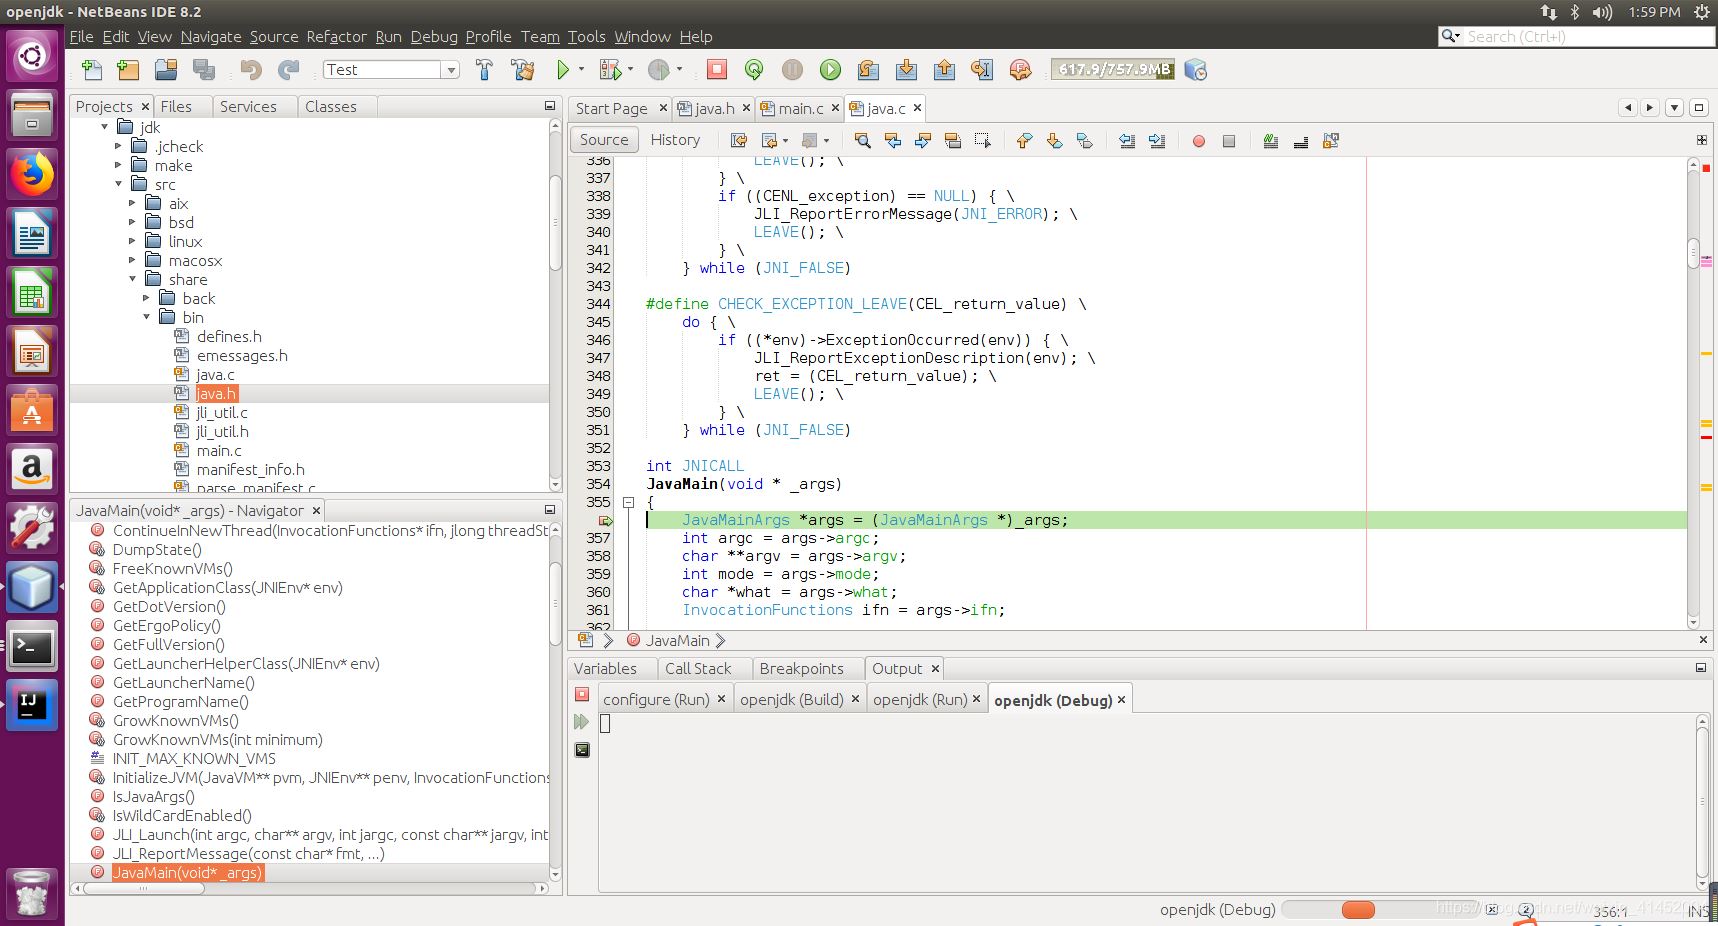Select main.c file in Projects tree
Image resolution: width=1718 pixels, height=926 pixels.
tap(219, 451)
